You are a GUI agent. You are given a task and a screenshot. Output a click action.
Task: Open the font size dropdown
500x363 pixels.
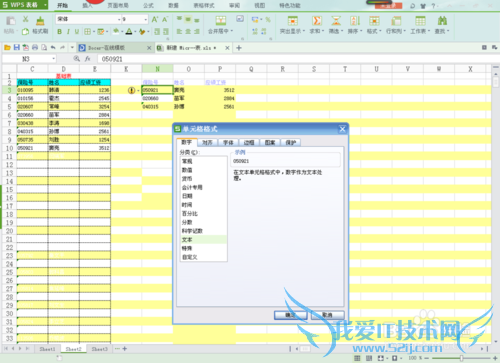[x=146, y=20]
